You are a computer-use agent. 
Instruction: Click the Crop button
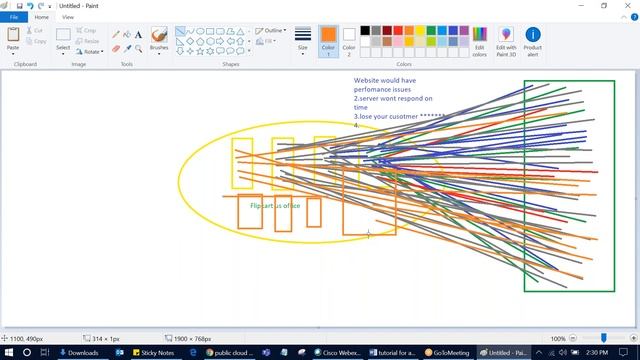point(86,31)
